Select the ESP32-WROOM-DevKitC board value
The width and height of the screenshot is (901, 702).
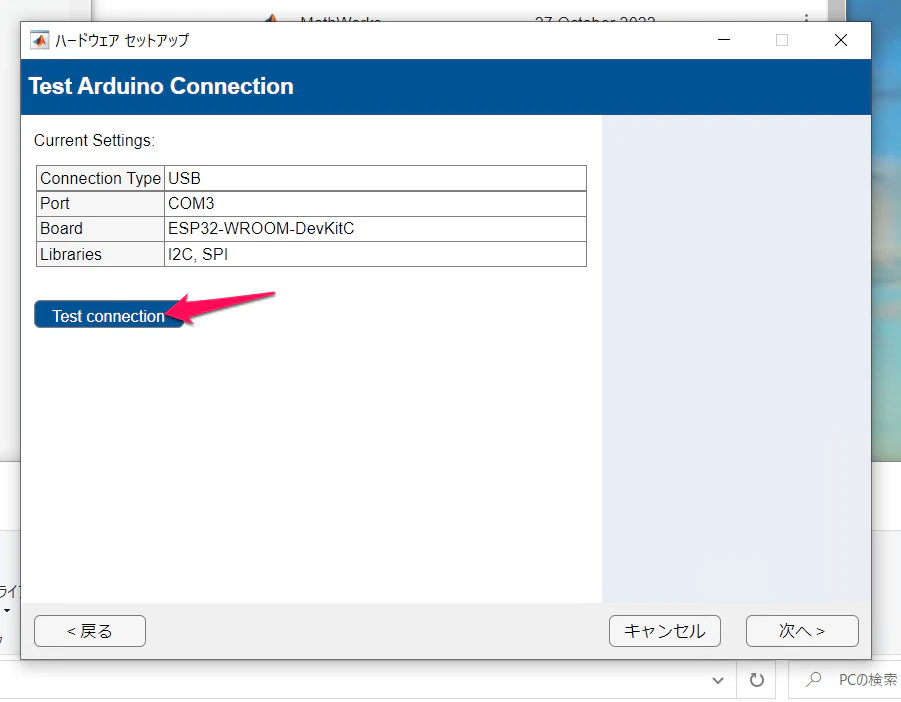pyautogui.click(x=375, y=229)
